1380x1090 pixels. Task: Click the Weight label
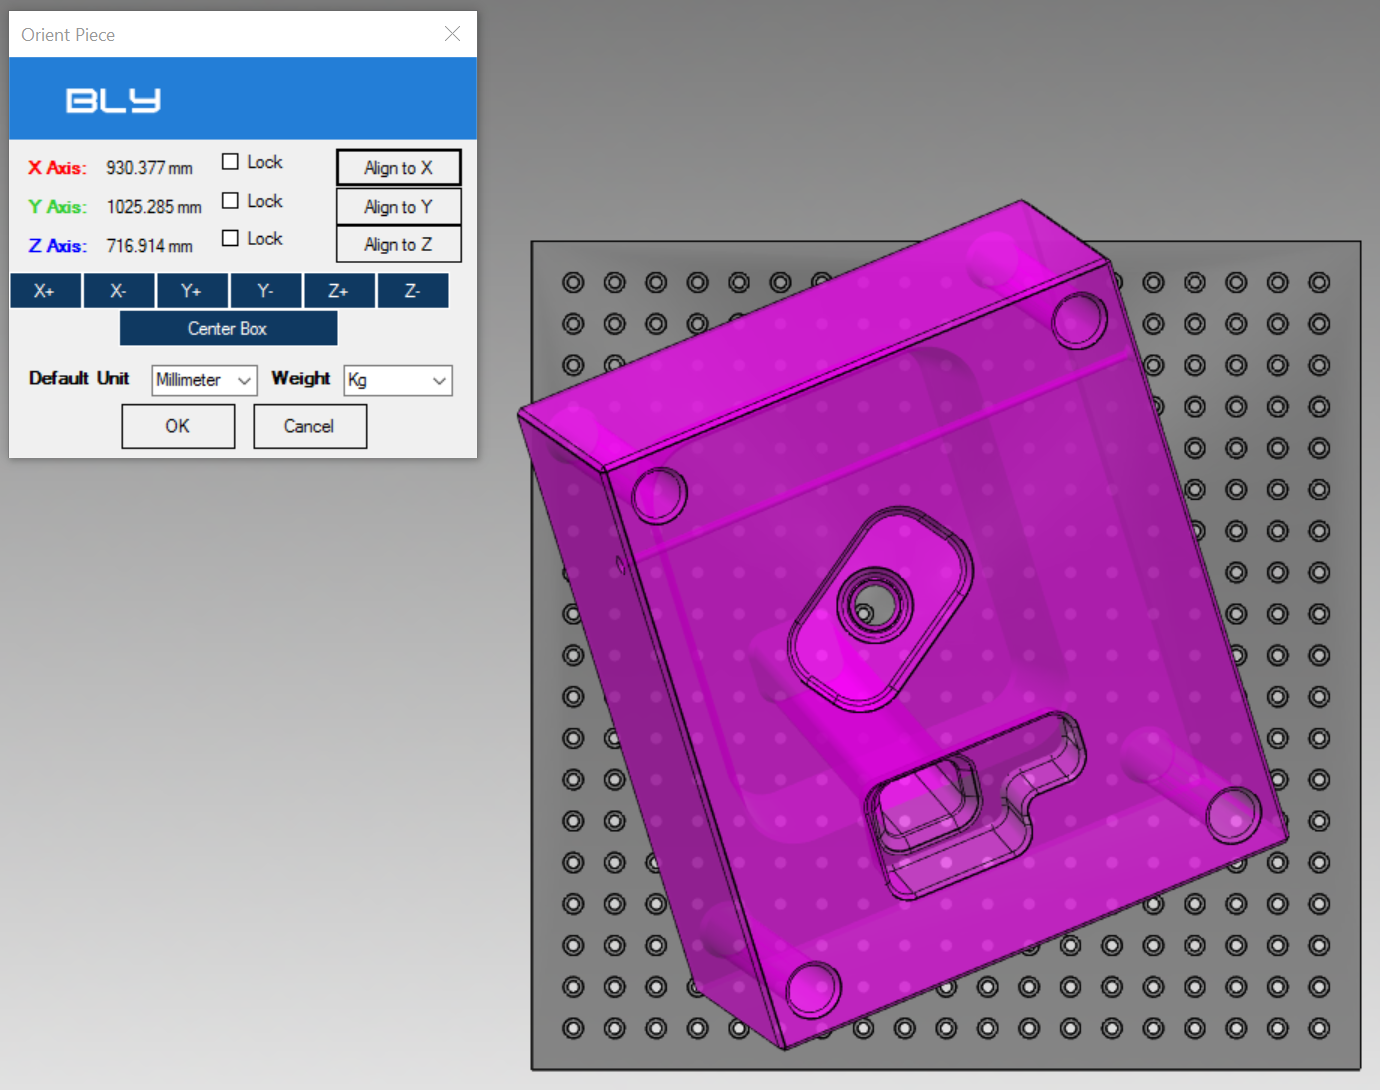tap(301, 378)
